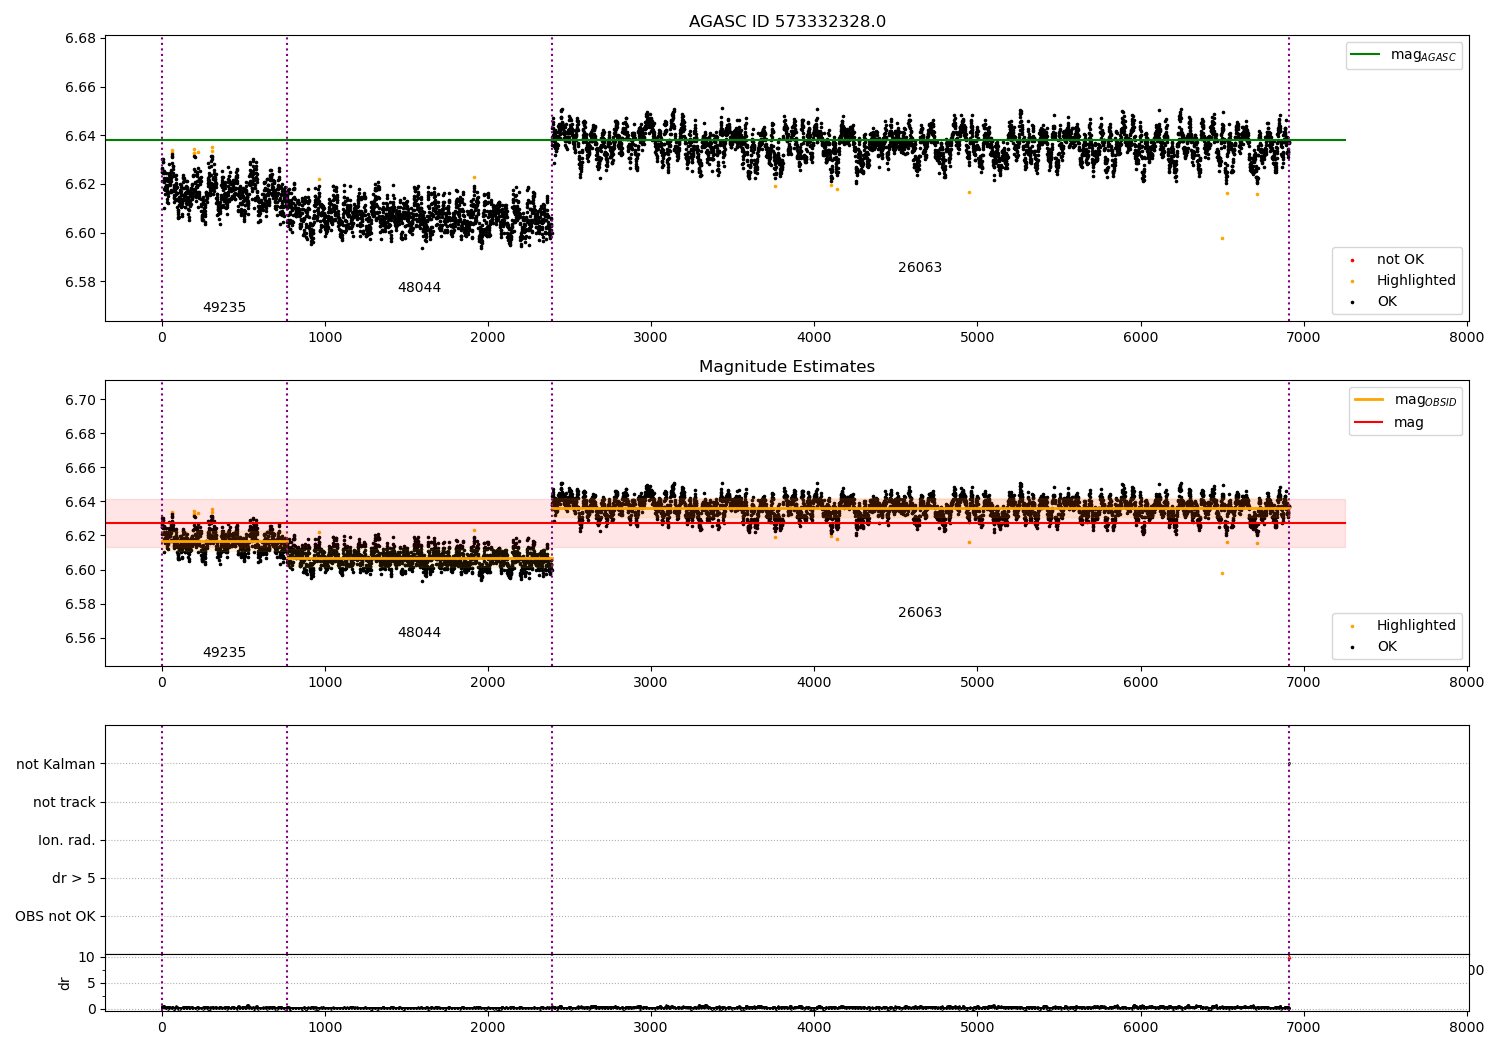The image size is (1500, 1050).
Task: Click the 6.58 tick in the AGASC ID plot
Action: tap(81, 282)
